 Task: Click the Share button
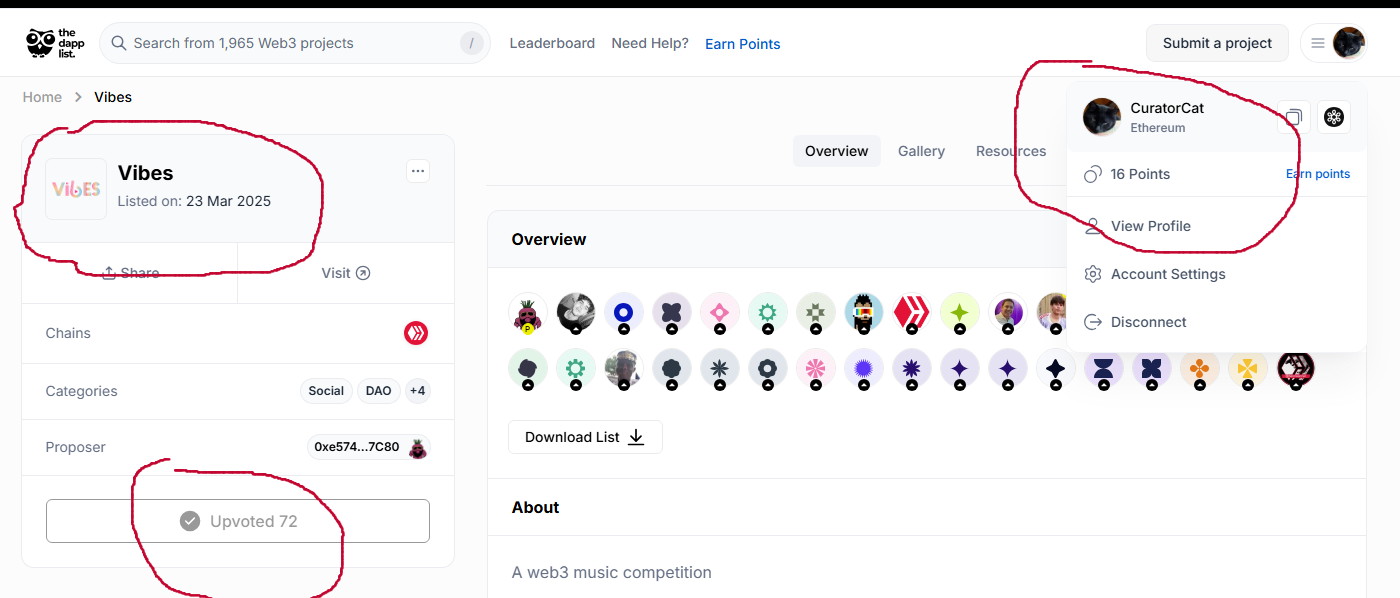(130, 273)
